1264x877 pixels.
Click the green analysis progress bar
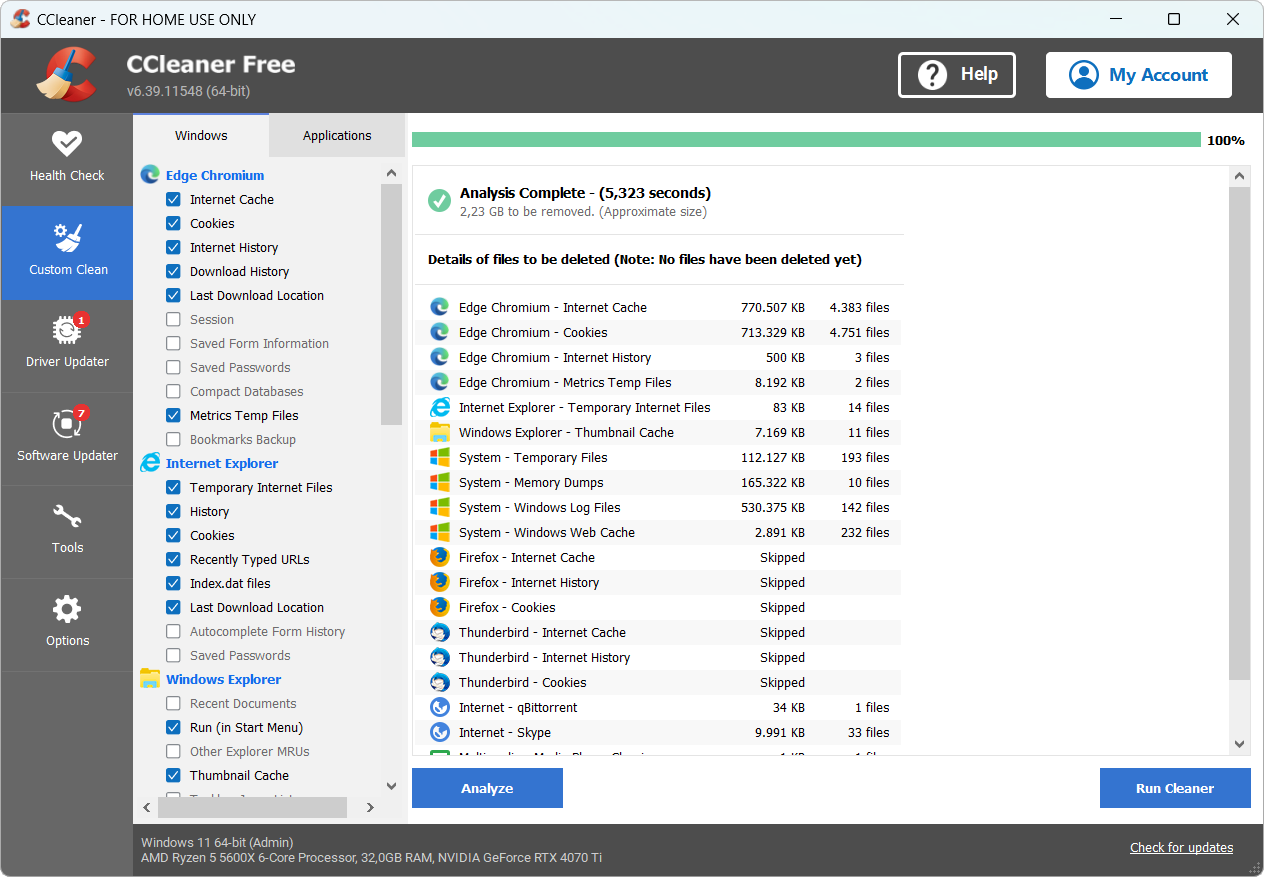806,140
